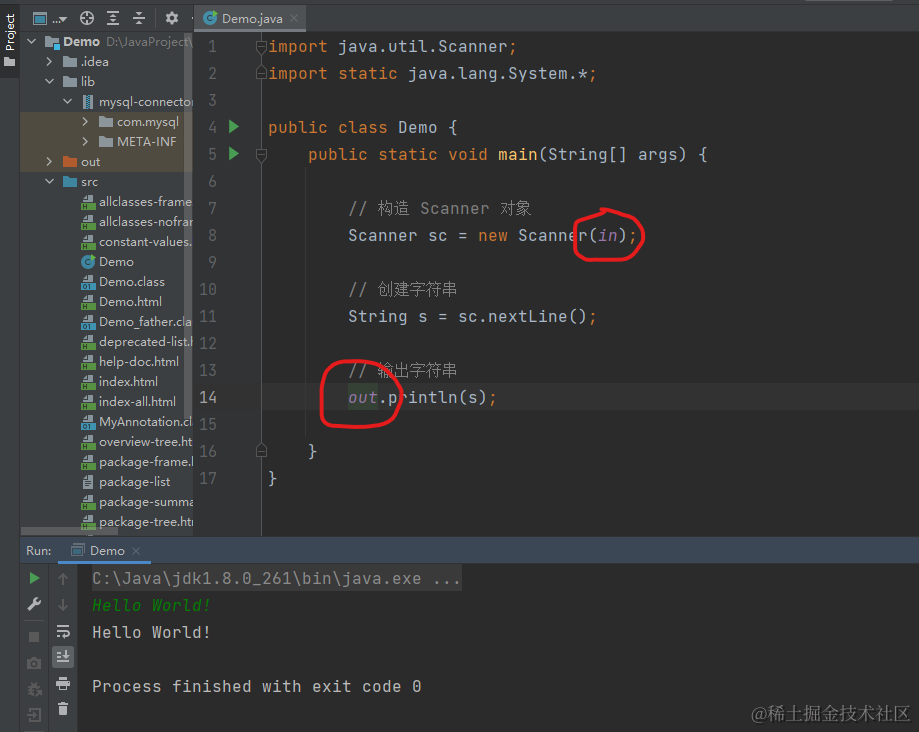
Task: Expand the com.mysql package
Action: pos(86,122)
